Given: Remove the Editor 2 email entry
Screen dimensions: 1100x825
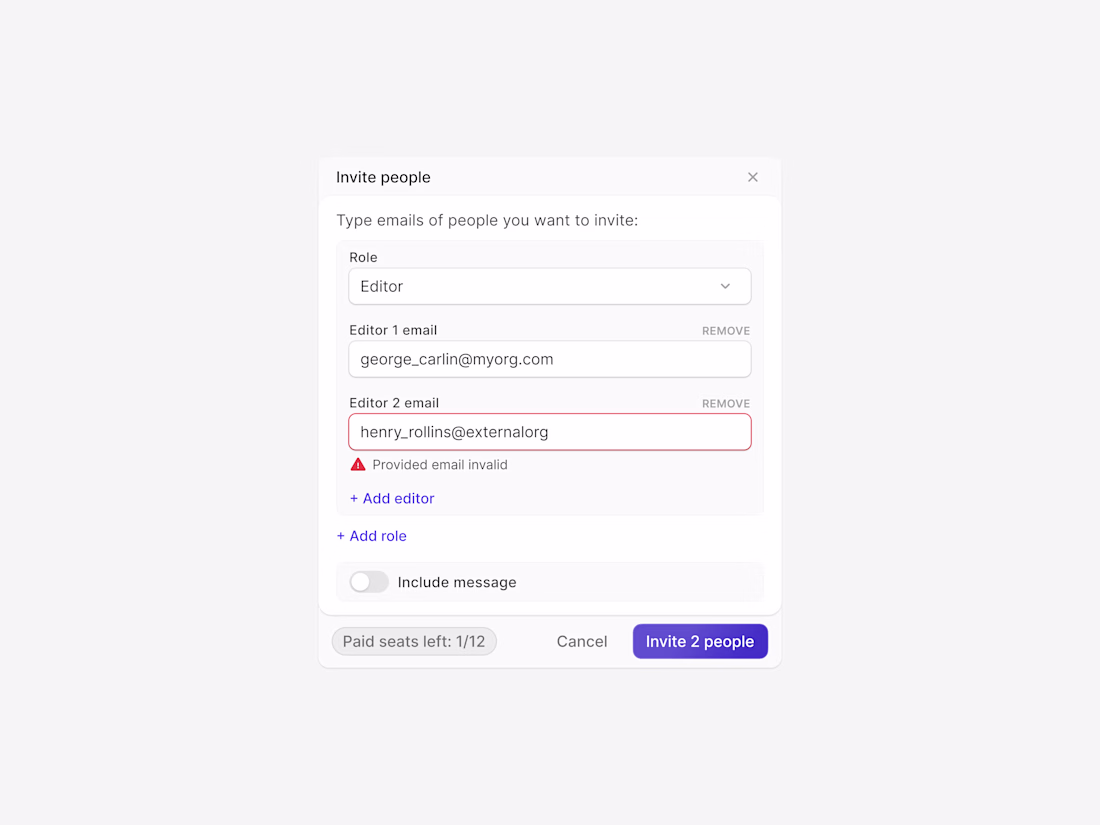Looking at the screenshot, I should tap(725, 404).
